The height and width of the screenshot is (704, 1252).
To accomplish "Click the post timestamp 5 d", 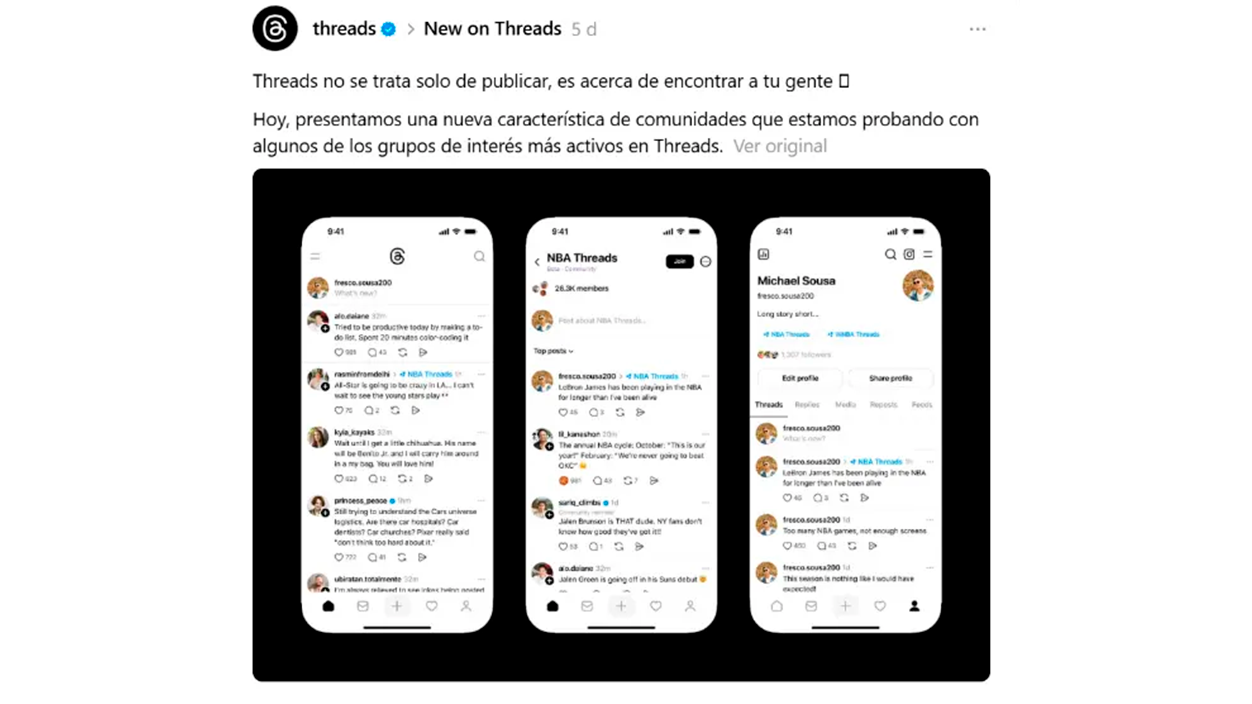I will [x=584, y=30].
